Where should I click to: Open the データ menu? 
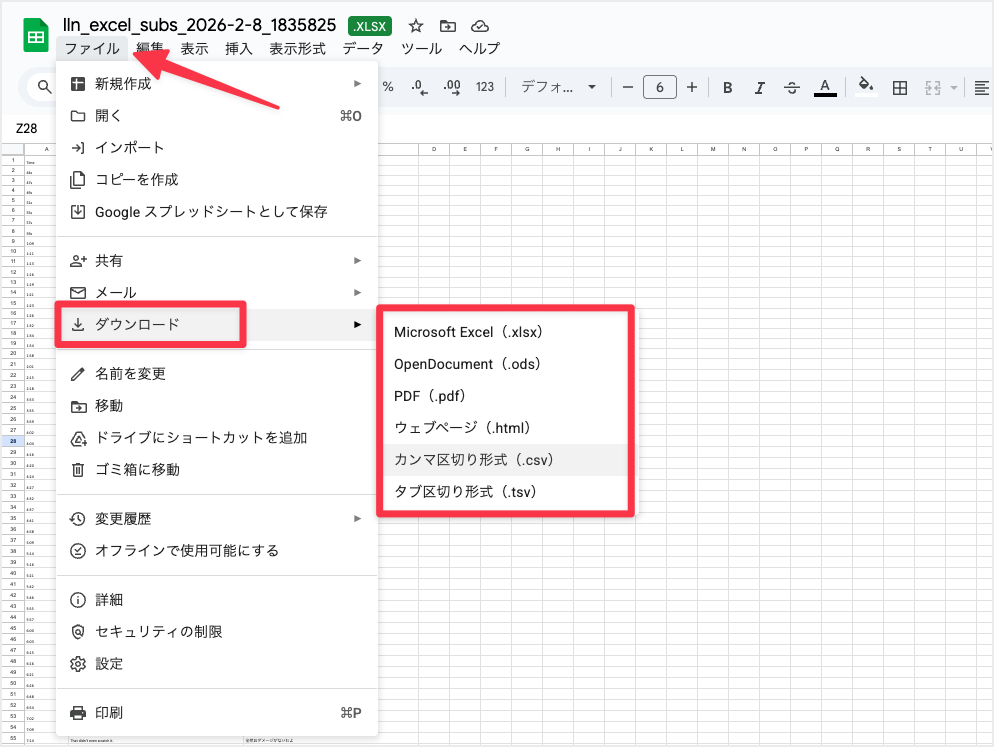click(363, 47)
